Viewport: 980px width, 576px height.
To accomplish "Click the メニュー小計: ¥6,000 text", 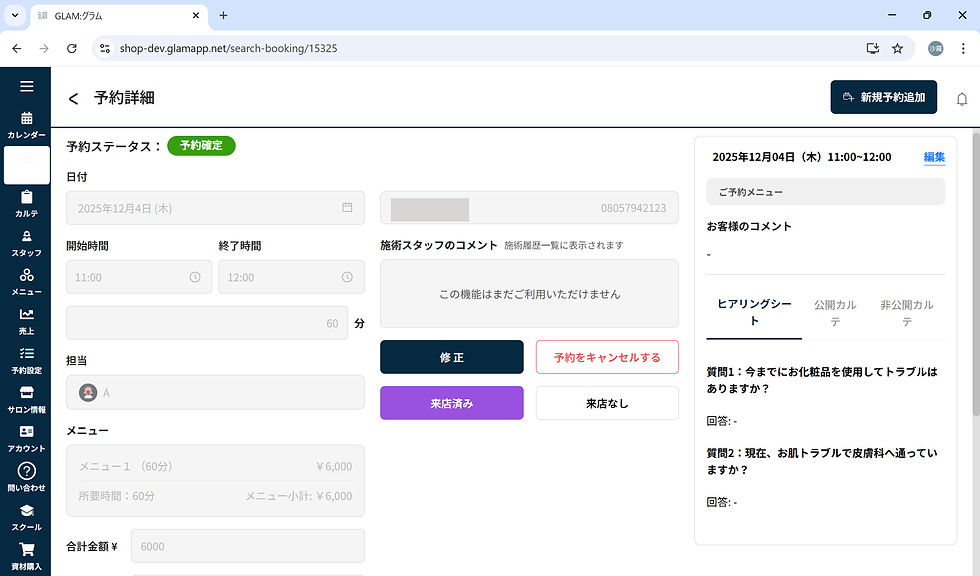I will [x=298, y=496].
